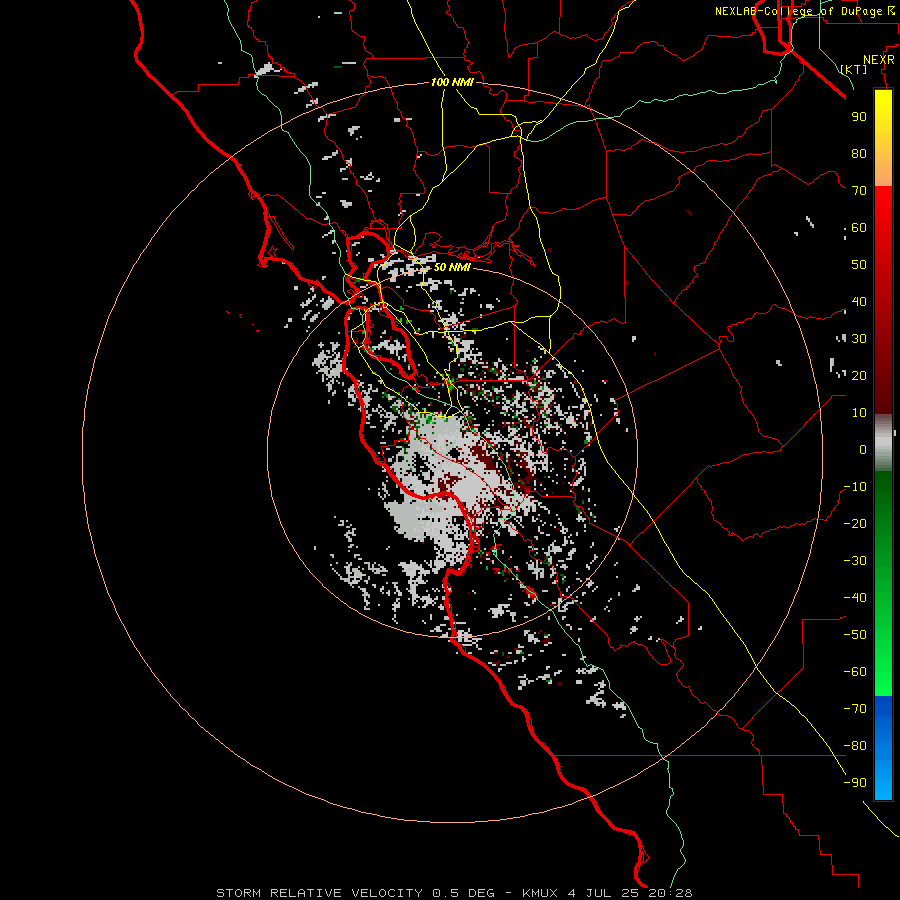Image resolution: width=900 pixels, height=900 pixels.
Task: Click the 90 value on the velocity scale
Action: coord(859,117)
